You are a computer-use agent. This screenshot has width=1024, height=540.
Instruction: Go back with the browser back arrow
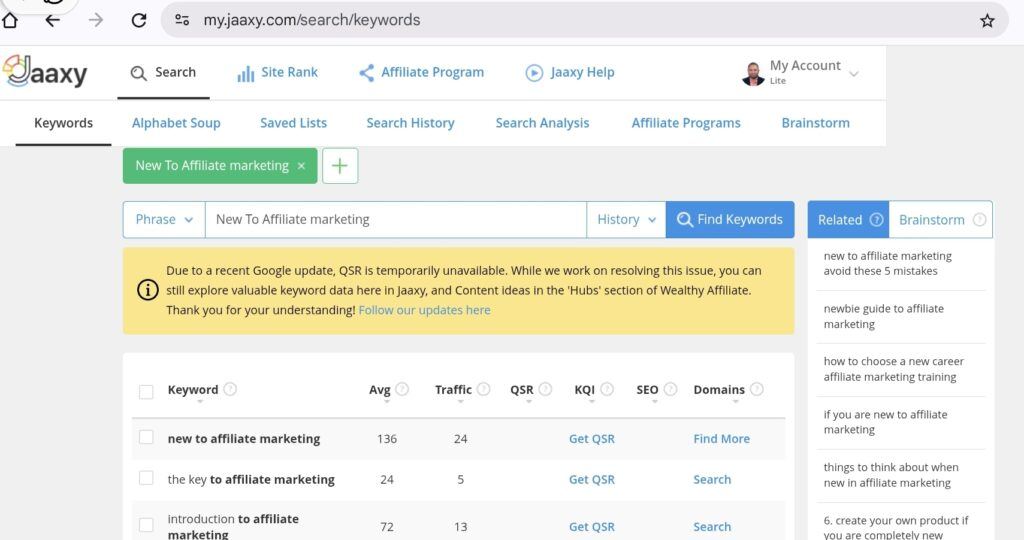point(53,20)
